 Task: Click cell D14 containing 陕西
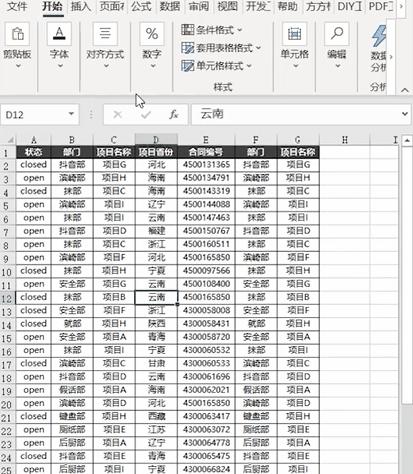pyautogui.click(x=156, y=324)
